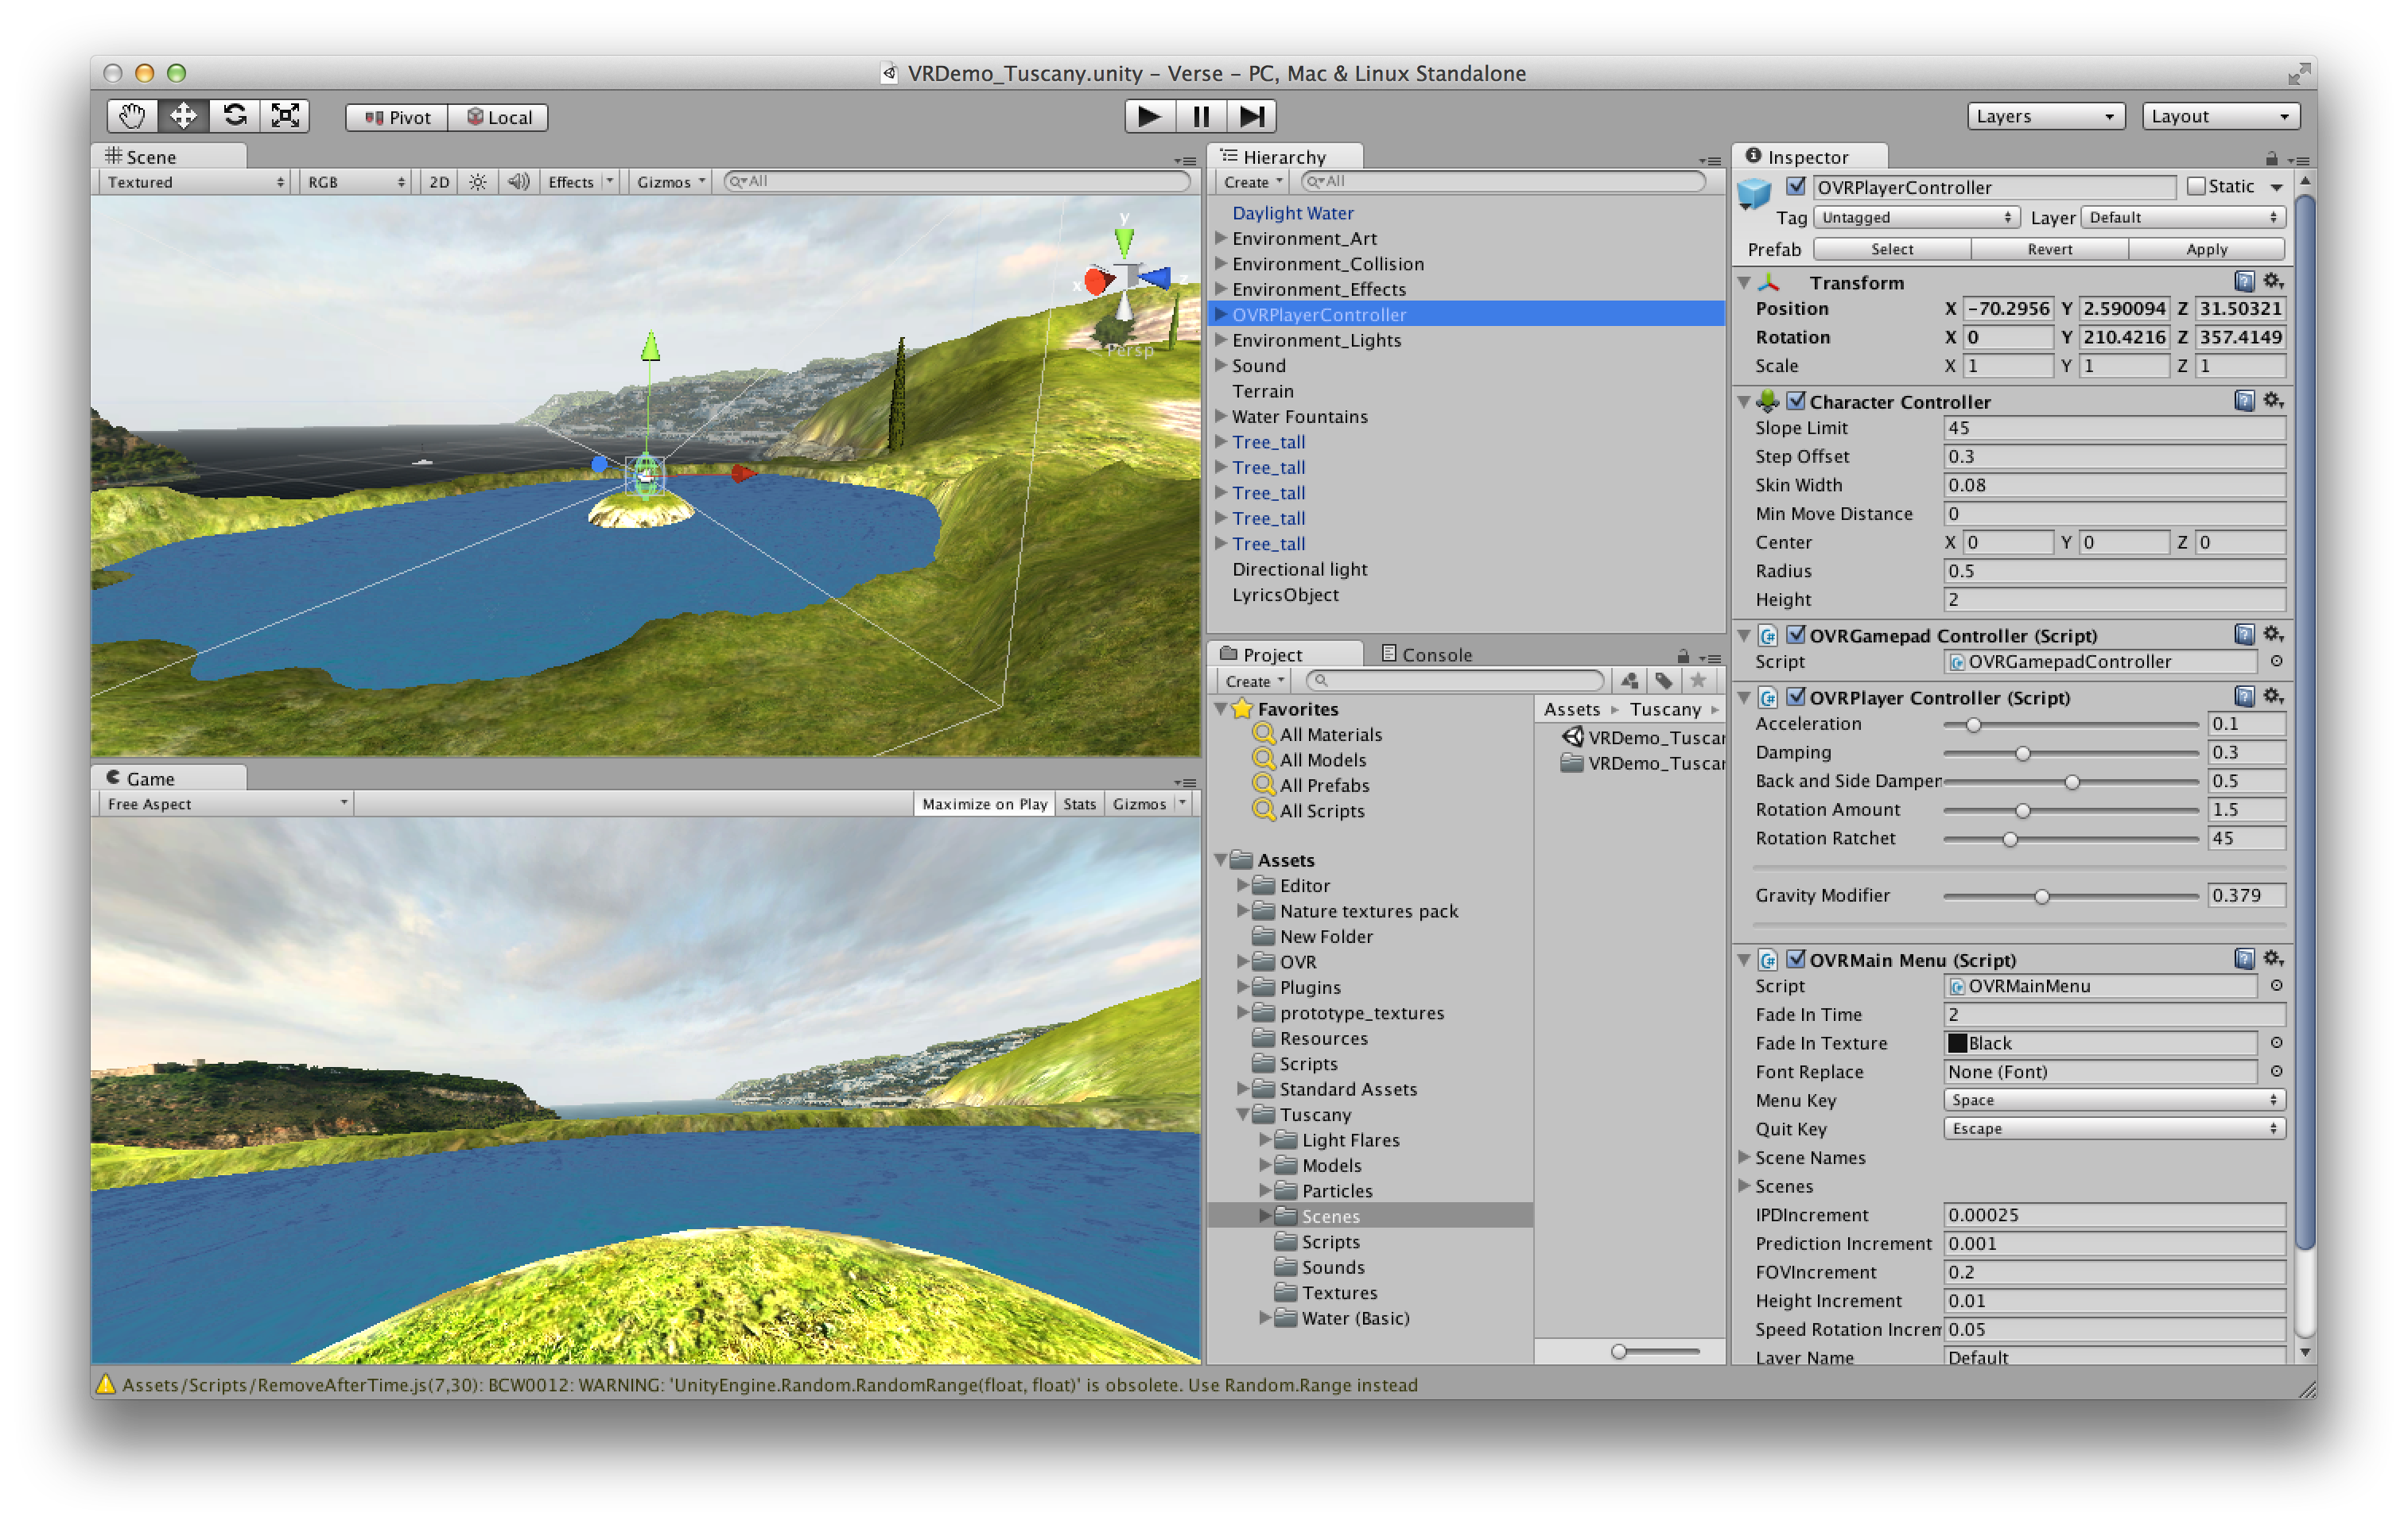Toggle scene audio speaker icon

[518, 182]
